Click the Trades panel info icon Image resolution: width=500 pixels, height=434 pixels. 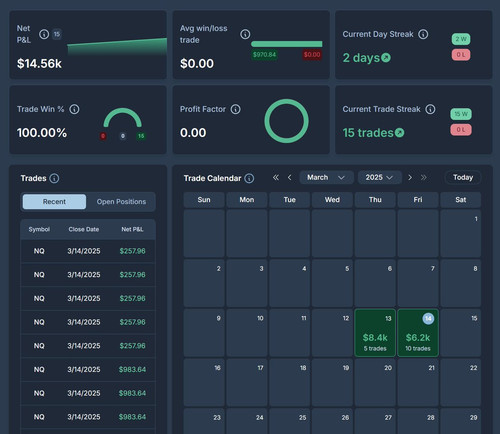pyautogui.click(x=54, y=178)
